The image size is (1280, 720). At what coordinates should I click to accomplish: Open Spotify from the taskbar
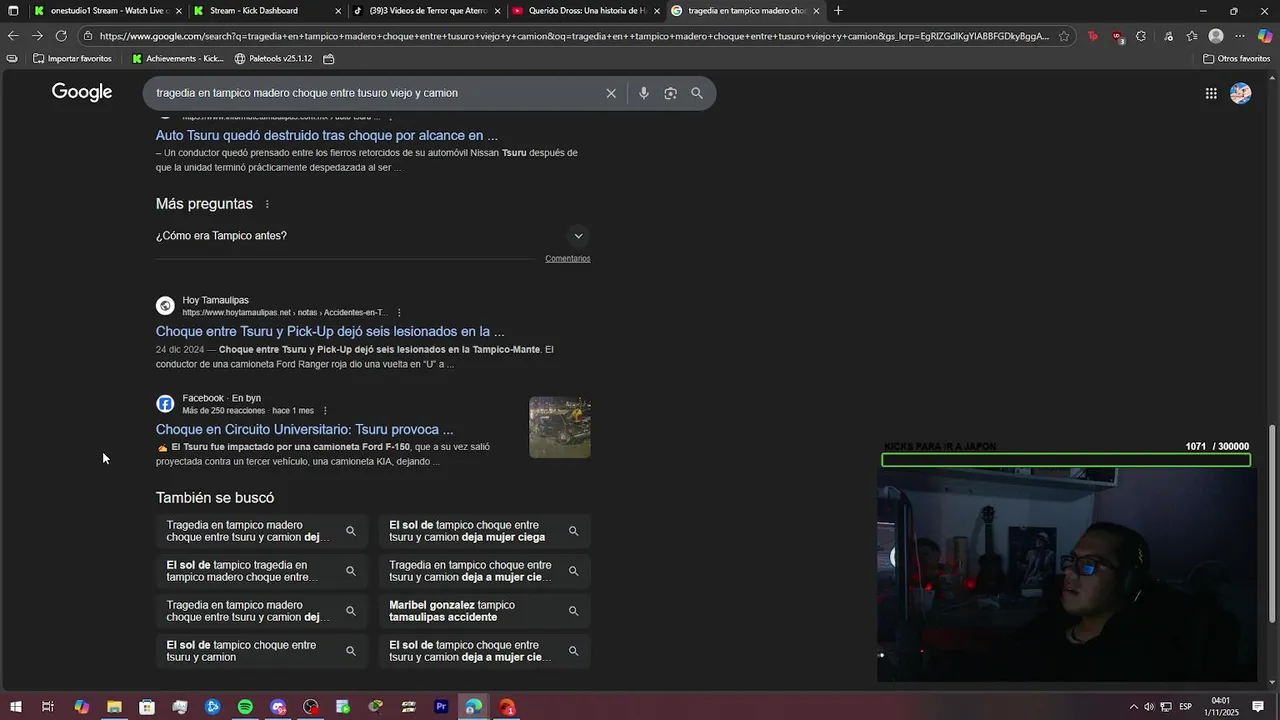245,707
